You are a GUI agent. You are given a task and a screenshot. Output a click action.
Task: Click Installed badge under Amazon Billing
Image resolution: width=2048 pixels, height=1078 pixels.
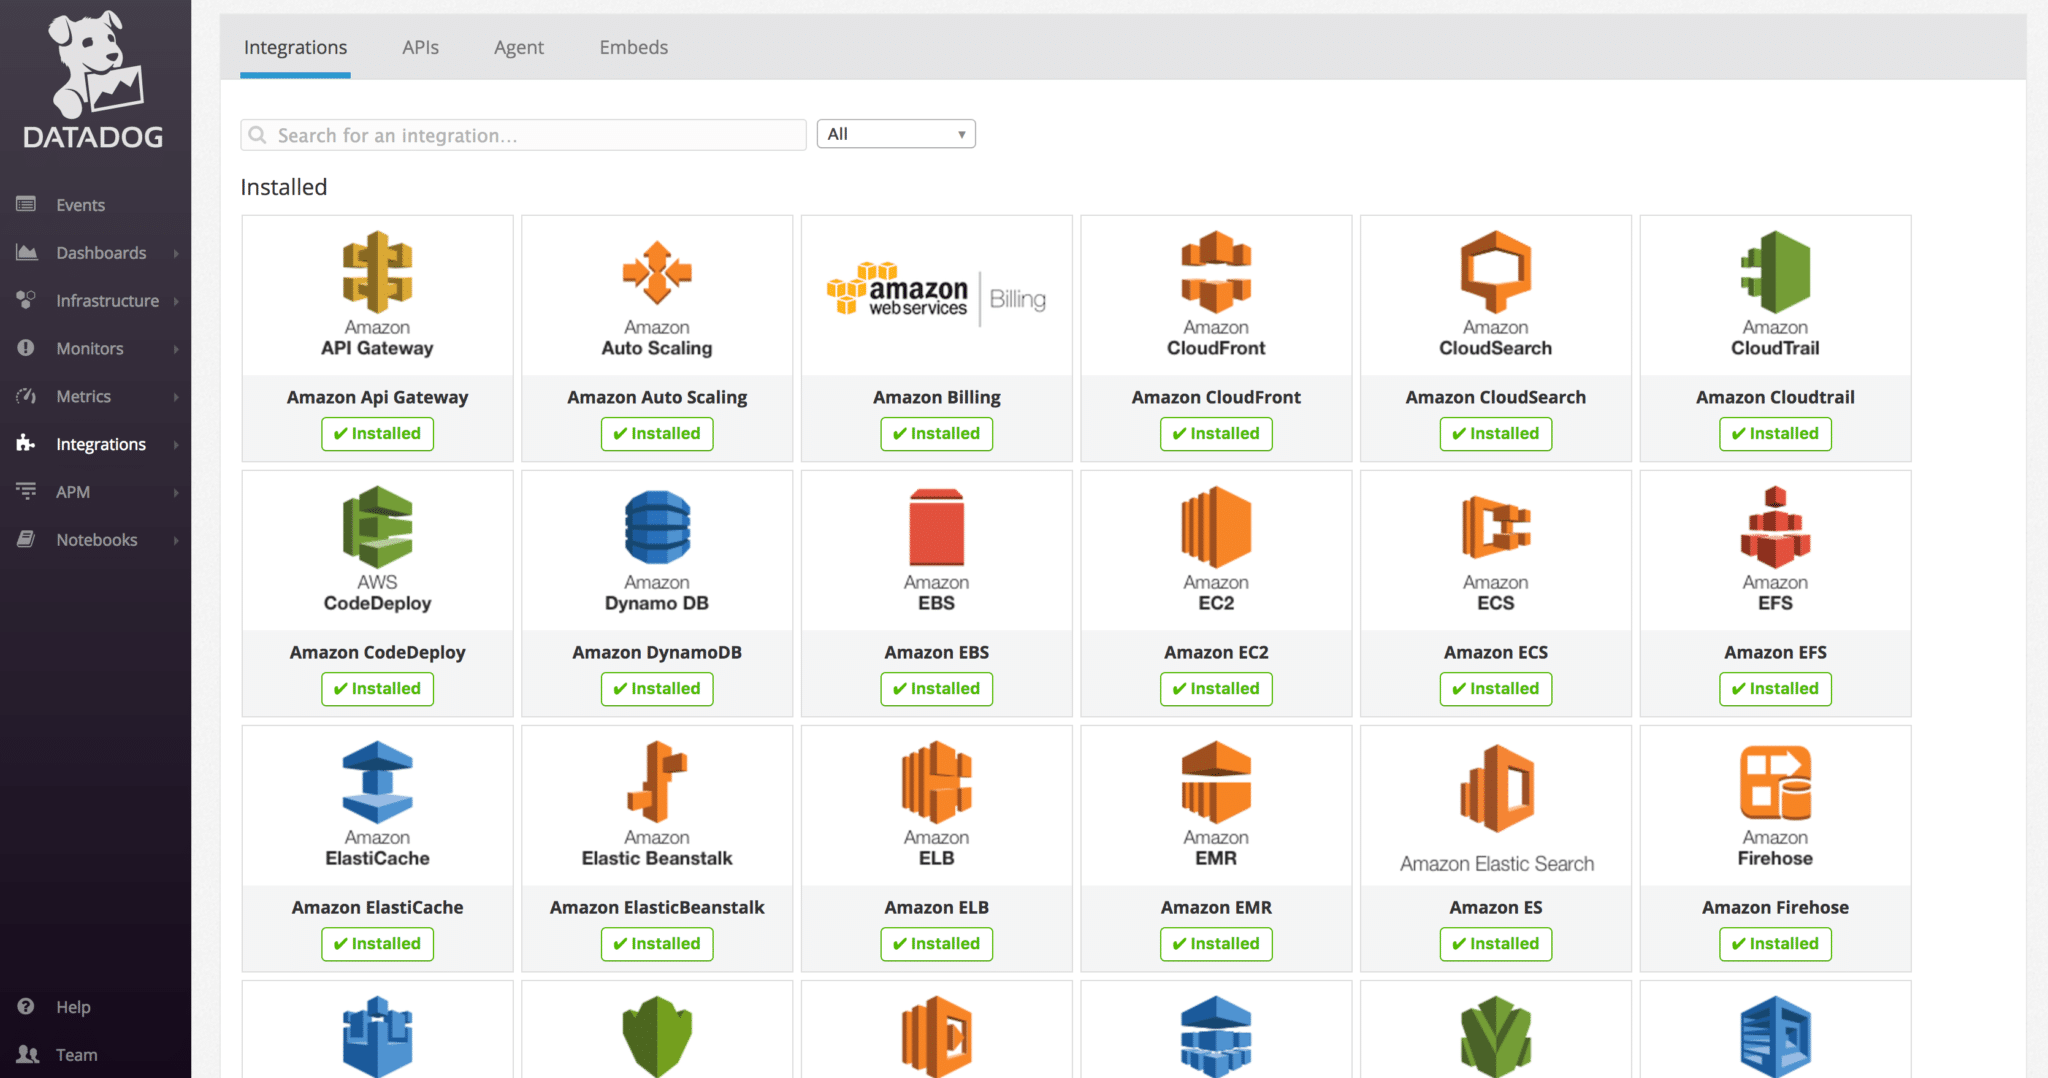(x=936, y=434)
